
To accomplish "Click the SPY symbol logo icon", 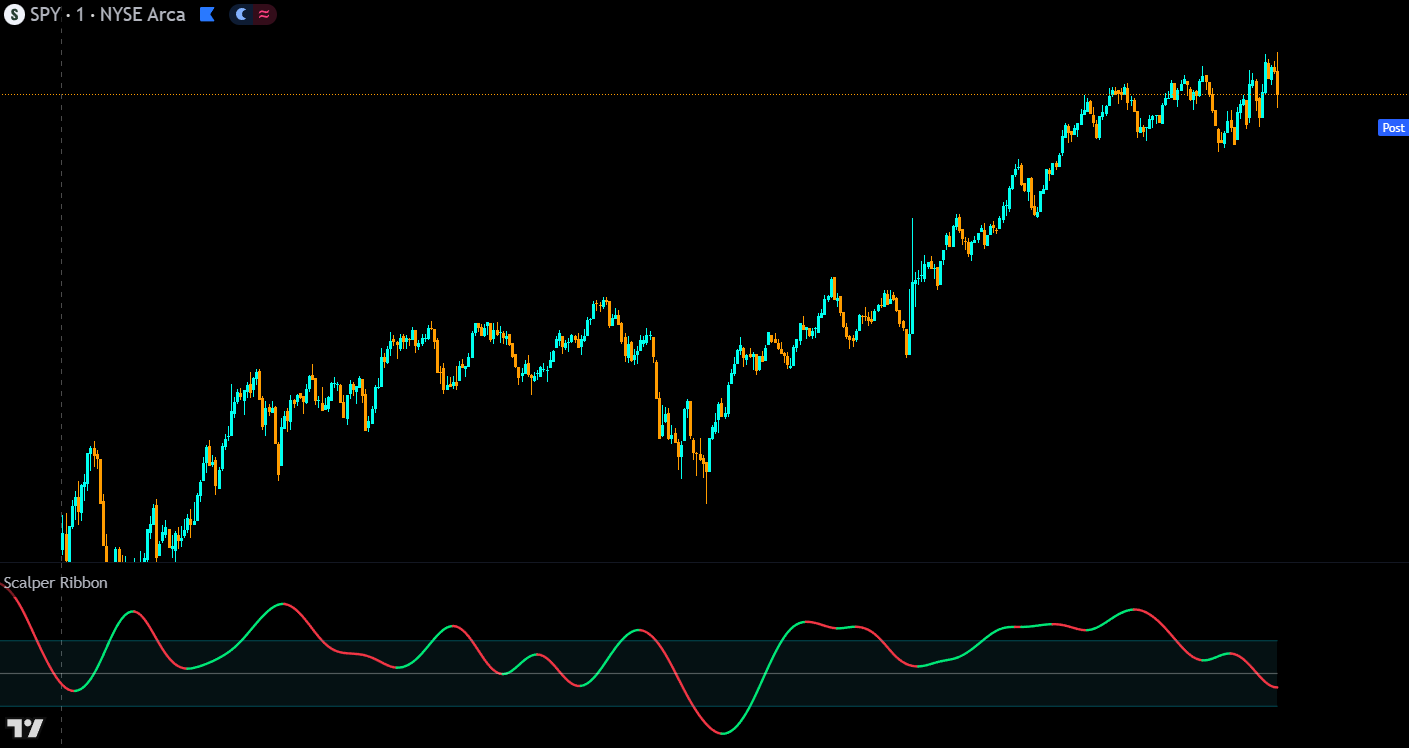I will click(x=14, y=15).
